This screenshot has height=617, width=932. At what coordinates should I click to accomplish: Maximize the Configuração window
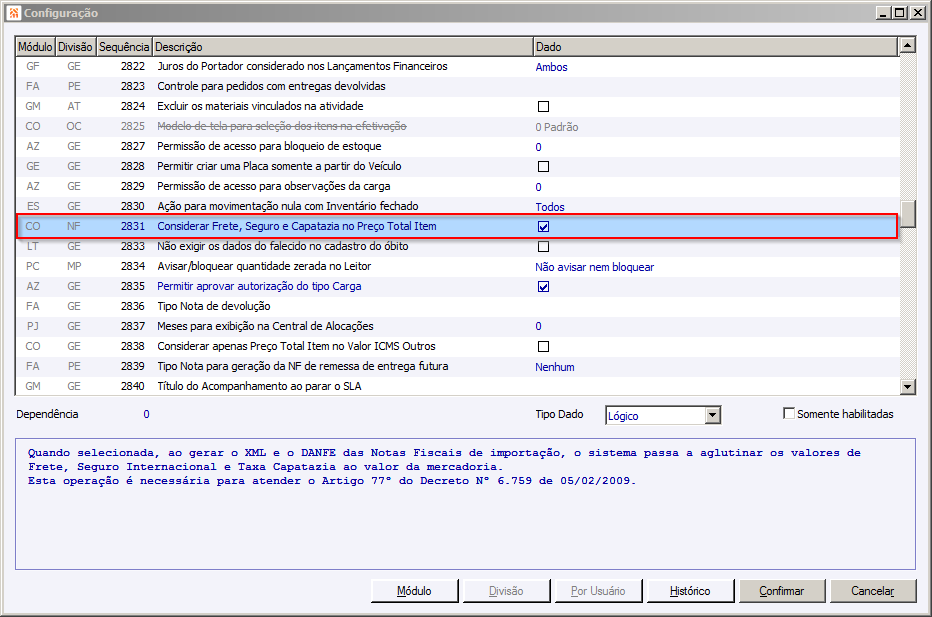pos(900,12)
